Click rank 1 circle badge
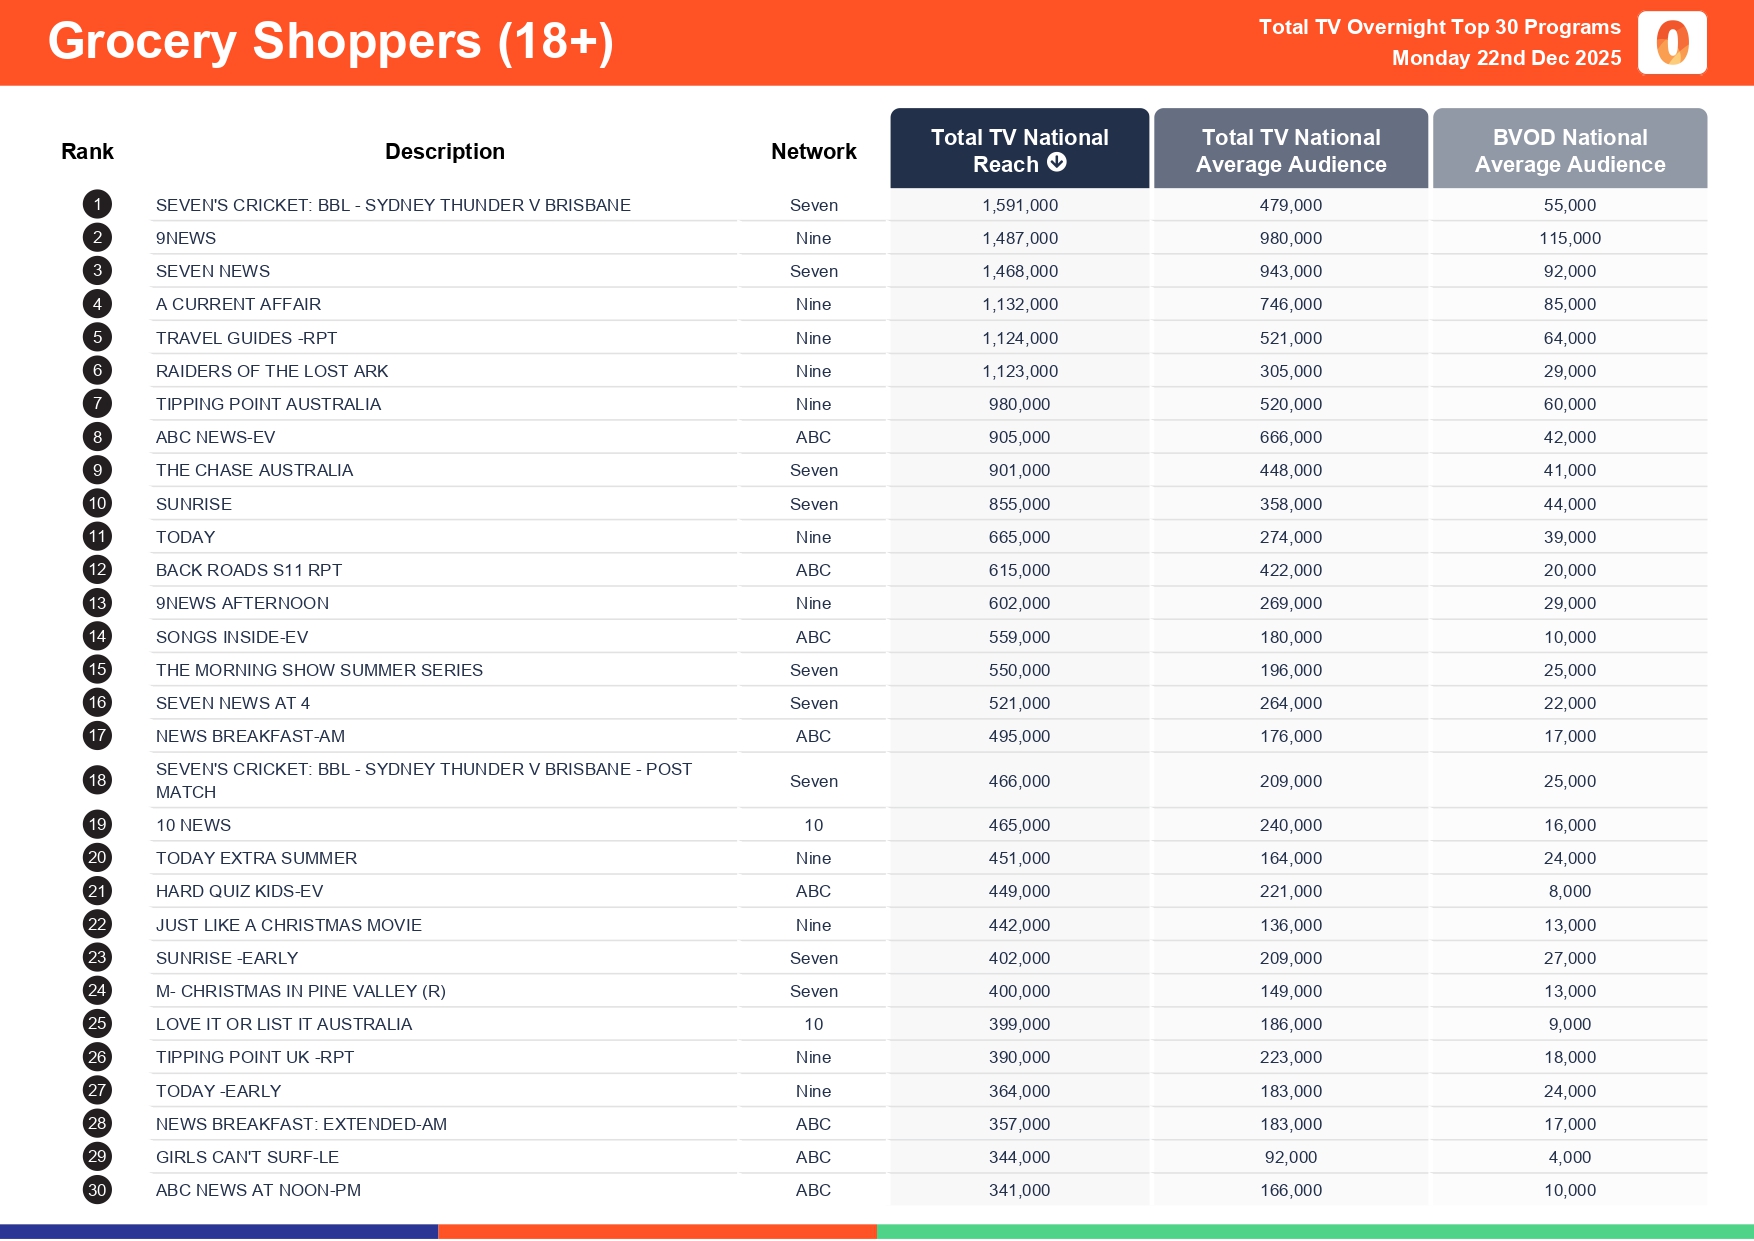Viewport: 1754px width, 1241px height. click(x=97, y=205)
